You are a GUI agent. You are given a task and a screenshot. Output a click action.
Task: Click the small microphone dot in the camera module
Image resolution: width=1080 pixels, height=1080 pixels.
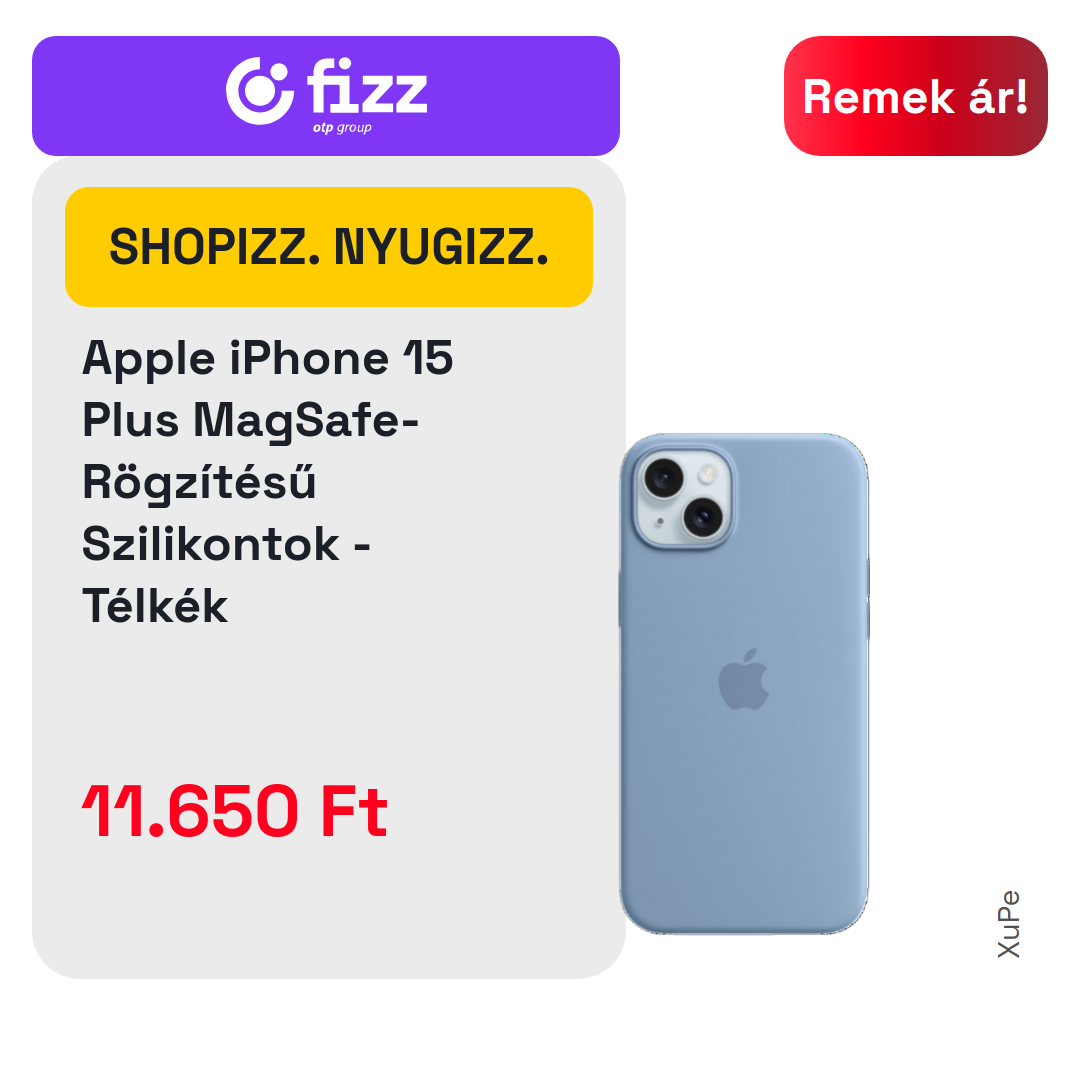click(660, 521)
